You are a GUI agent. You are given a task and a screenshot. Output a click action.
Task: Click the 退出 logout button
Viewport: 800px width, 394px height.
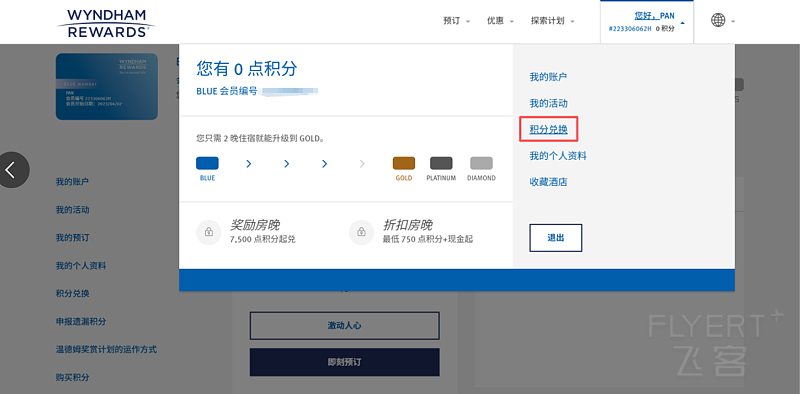(556, 238)
